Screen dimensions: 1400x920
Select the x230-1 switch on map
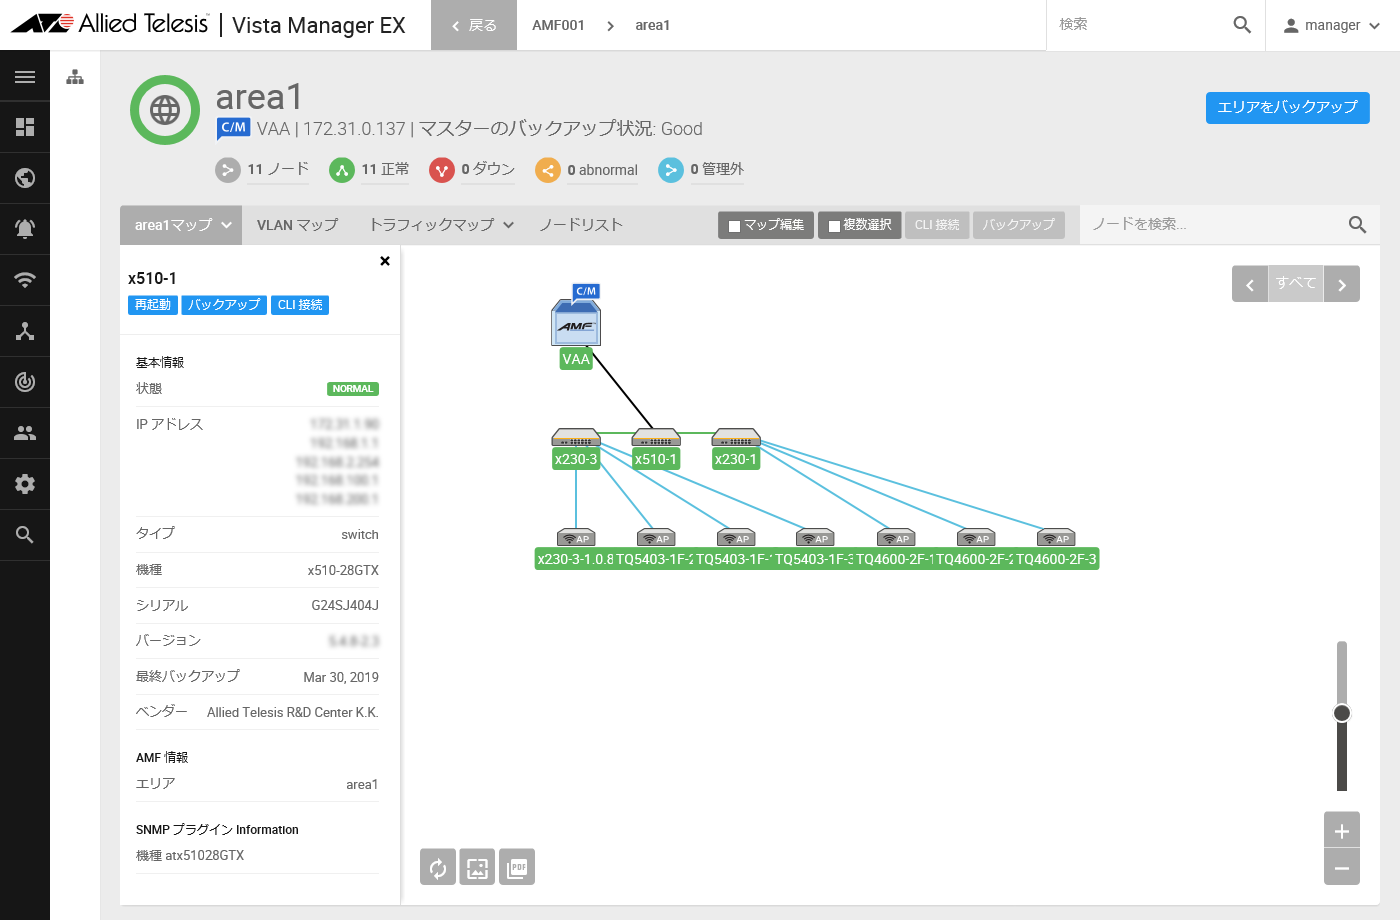point(736,438)
